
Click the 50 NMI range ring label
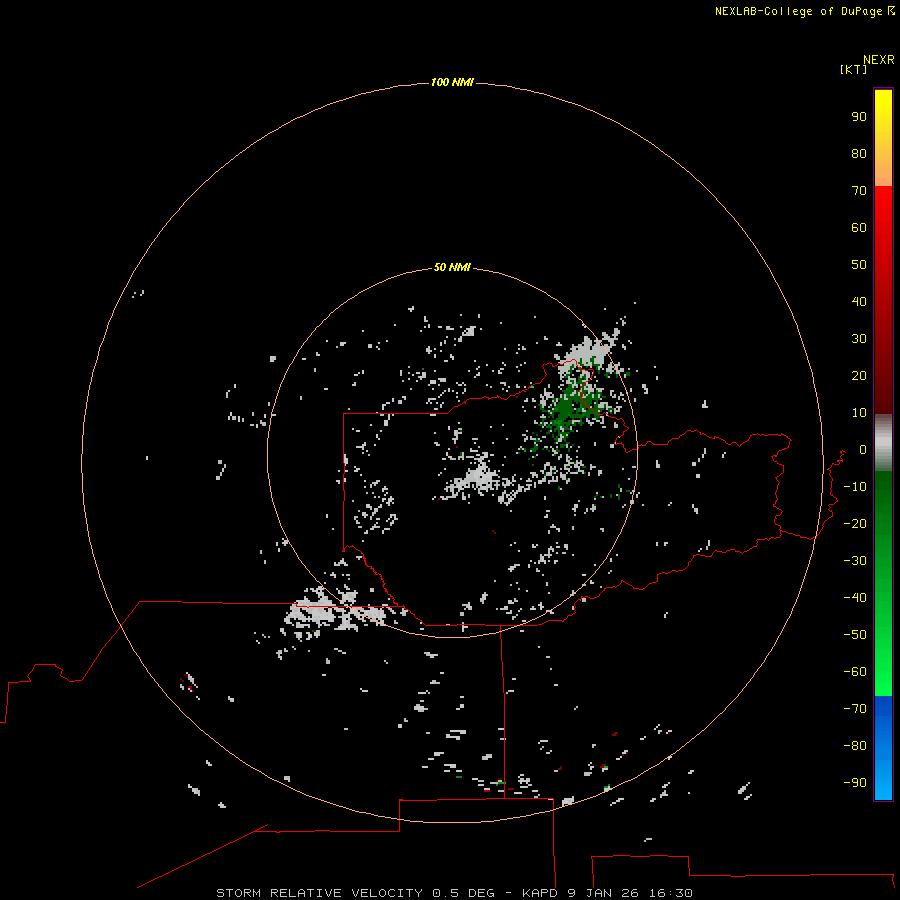coord(452,267)
